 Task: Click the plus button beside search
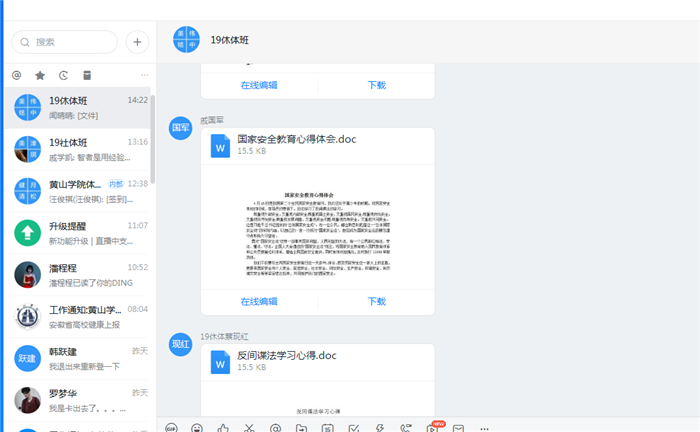click(x=136, y=42)
